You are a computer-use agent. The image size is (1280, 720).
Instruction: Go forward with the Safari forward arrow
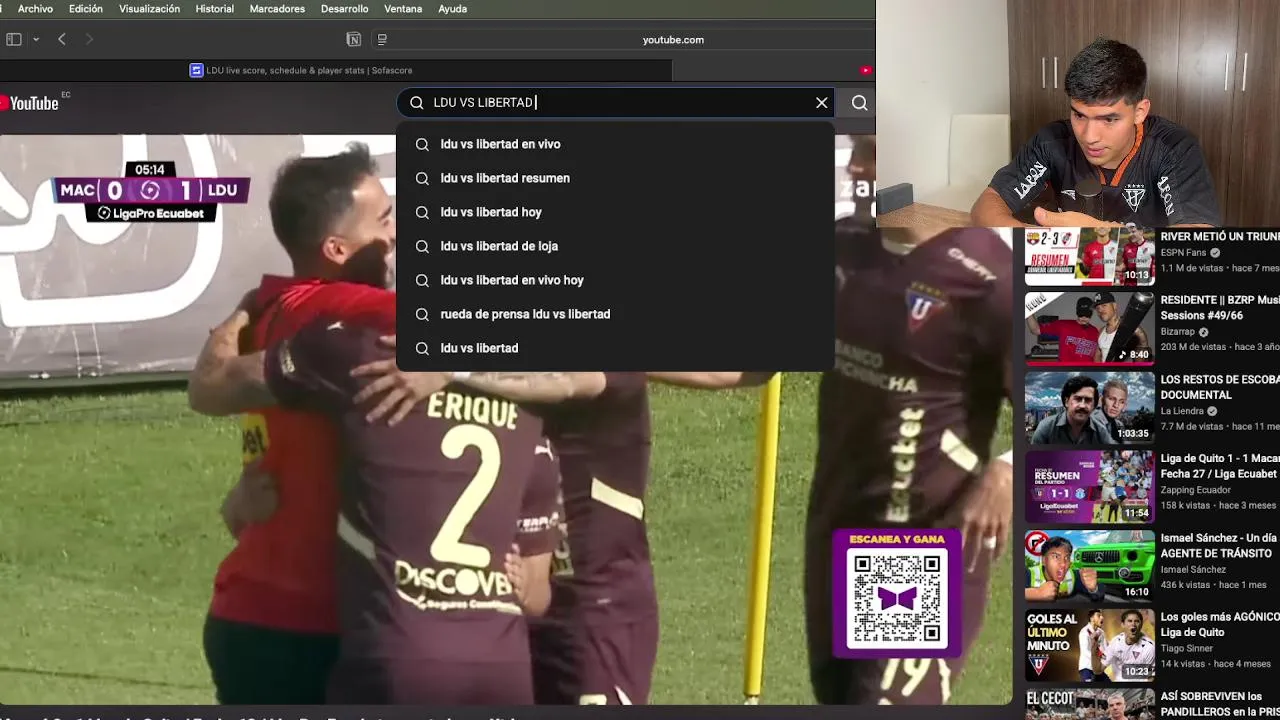tap(89, 39)
